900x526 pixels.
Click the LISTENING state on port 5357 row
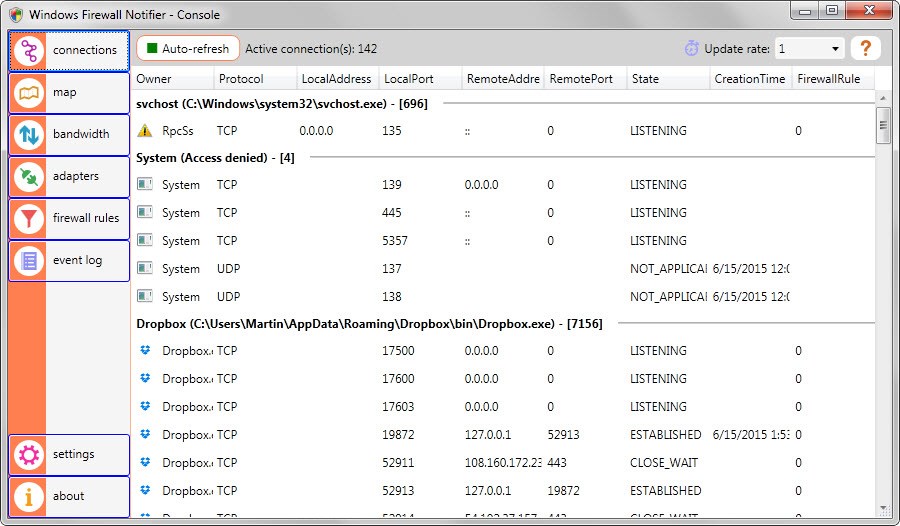click(x=658, y=241)
